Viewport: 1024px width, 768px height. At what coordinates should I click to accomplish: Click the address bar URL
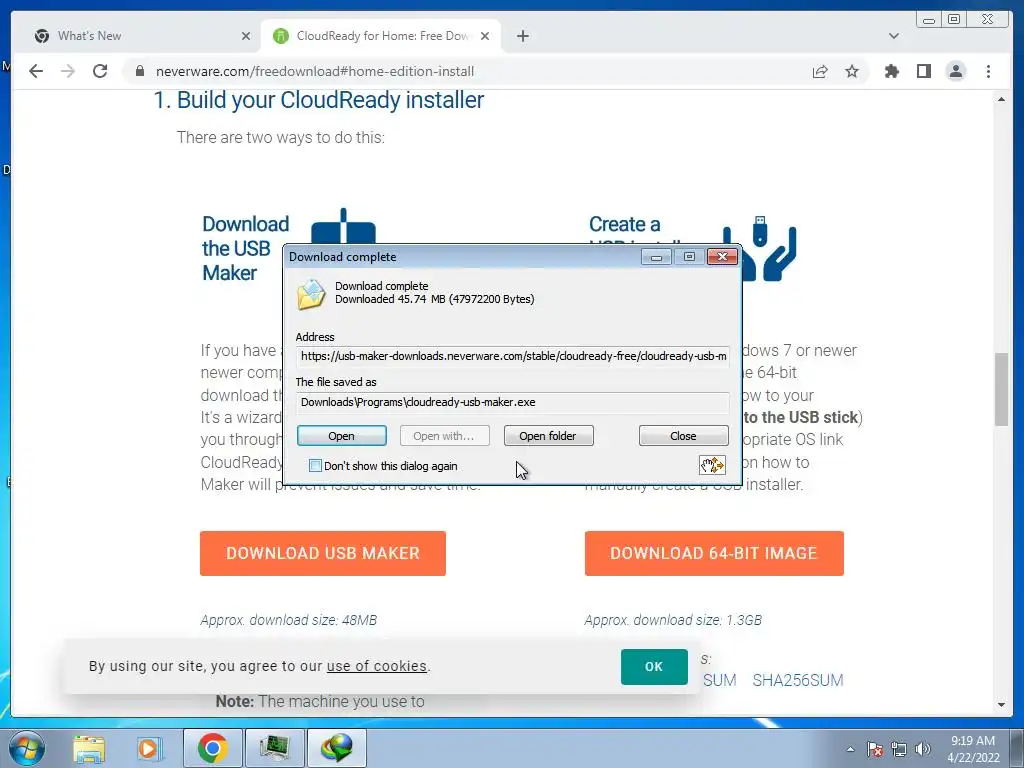[315, 71]
